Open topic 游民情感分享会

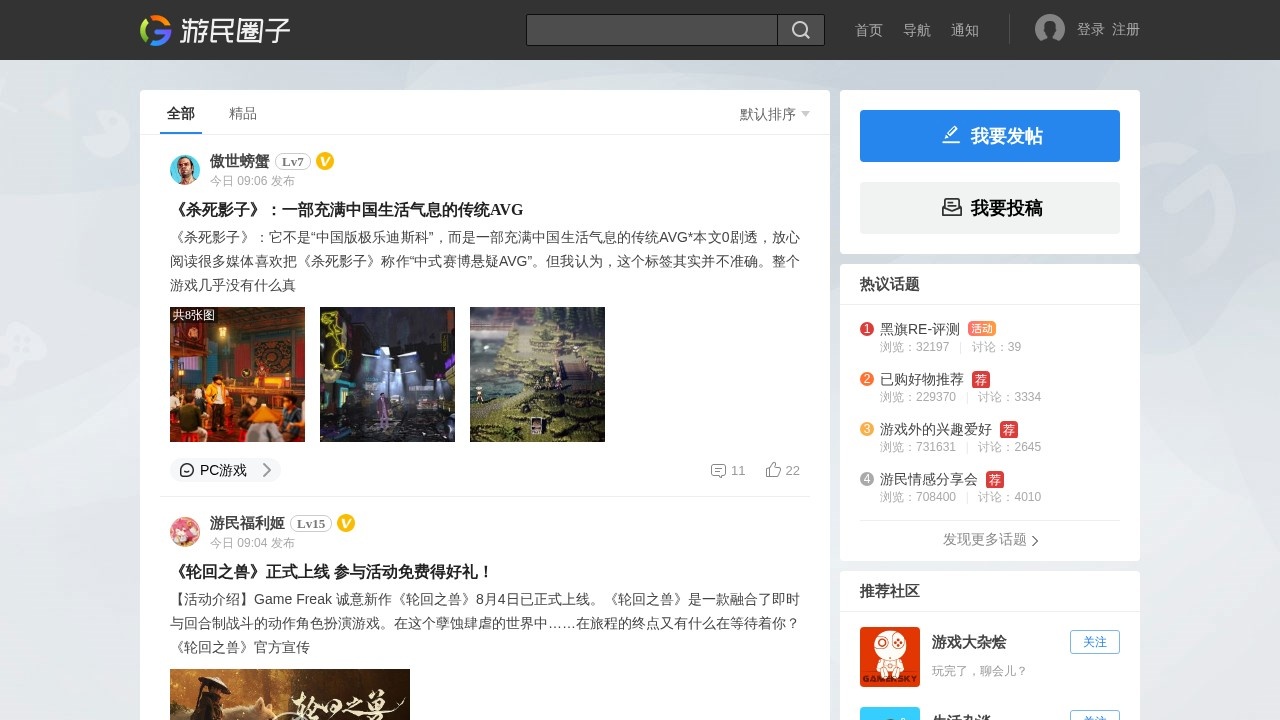coord(929,479)
